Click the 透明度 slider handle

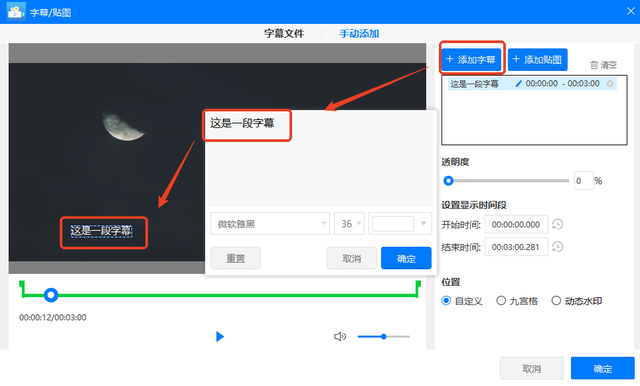tap(448, 180)
